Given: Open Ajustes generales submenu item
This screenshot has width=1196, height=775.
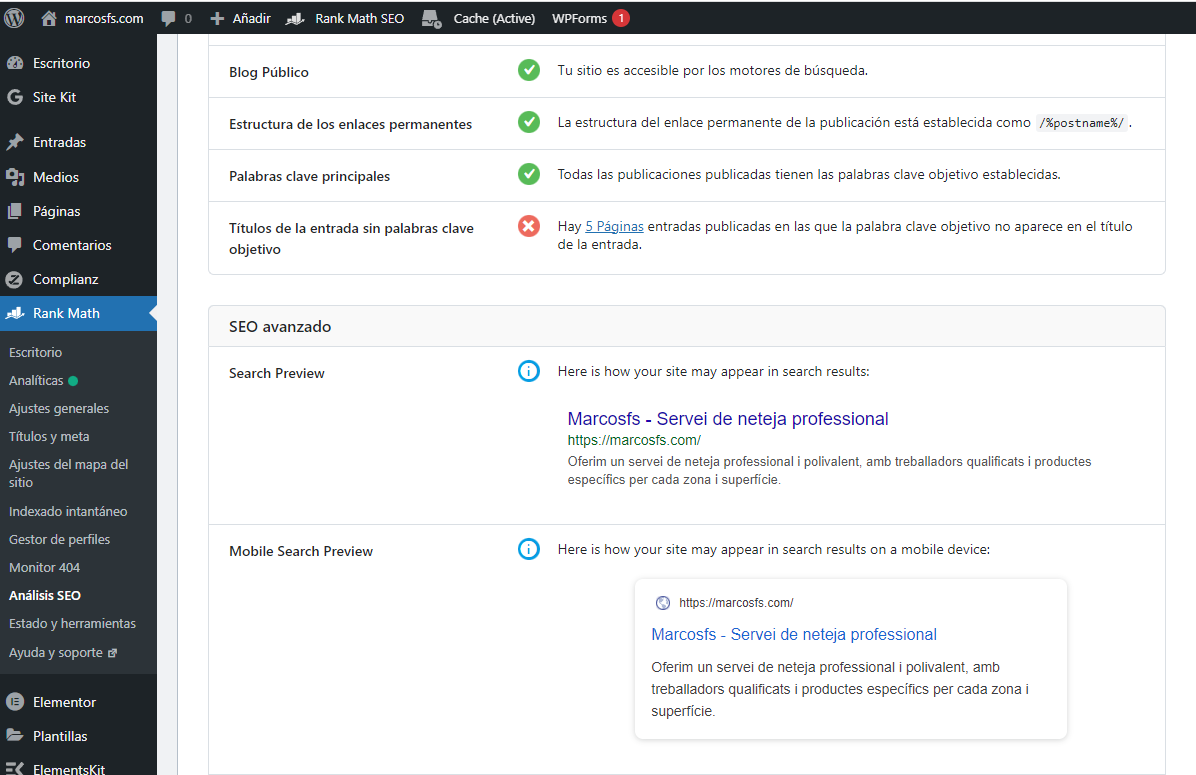Looking at the screenshot, I should pos(59,409).
